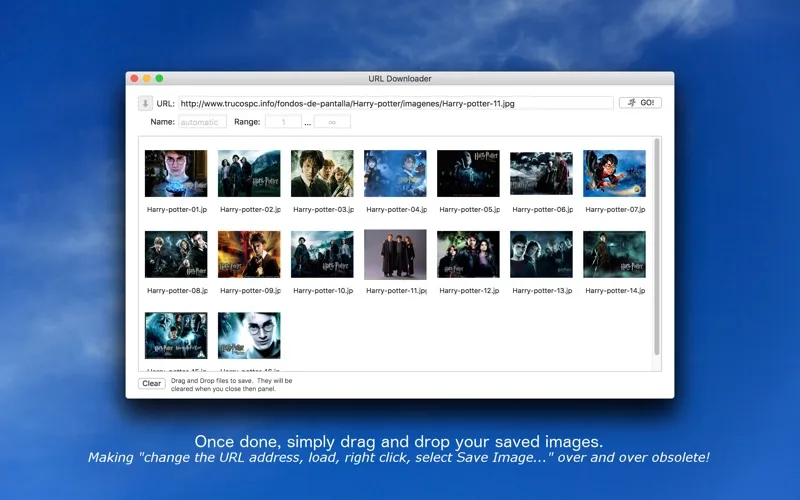Select the Harry-potter-06 thumbnail
This screenshot has width=800, height=500.
[541, 173]
